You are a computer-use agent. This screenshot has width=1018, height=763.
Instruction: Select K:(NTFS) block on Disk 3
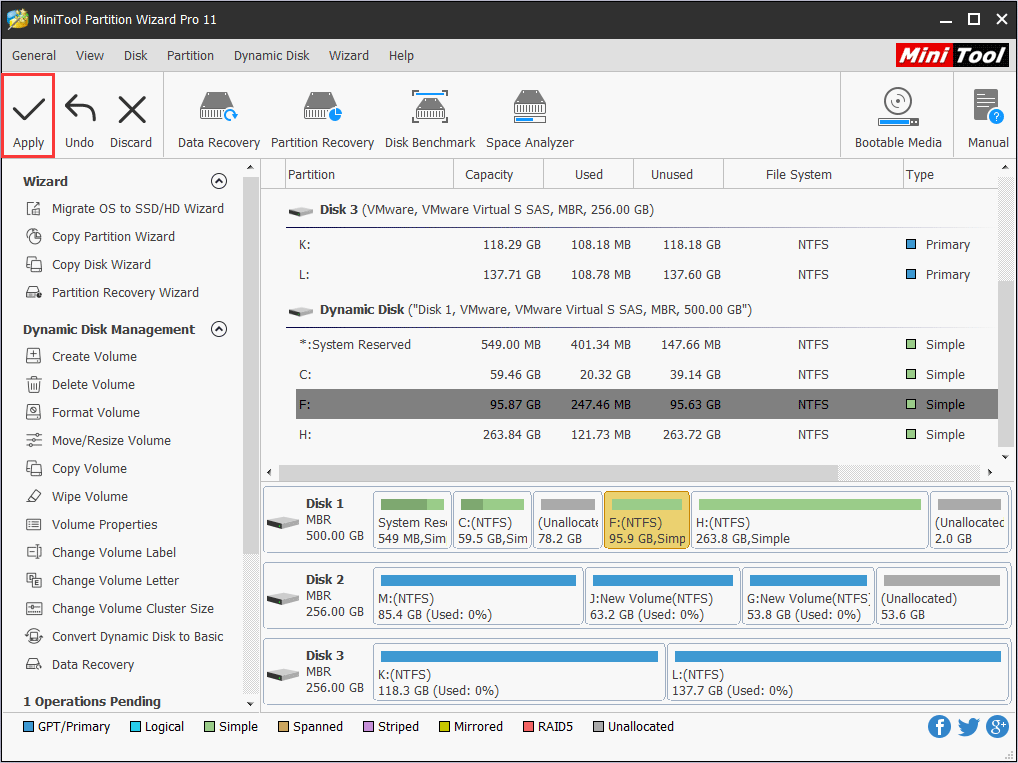(519, 672)
